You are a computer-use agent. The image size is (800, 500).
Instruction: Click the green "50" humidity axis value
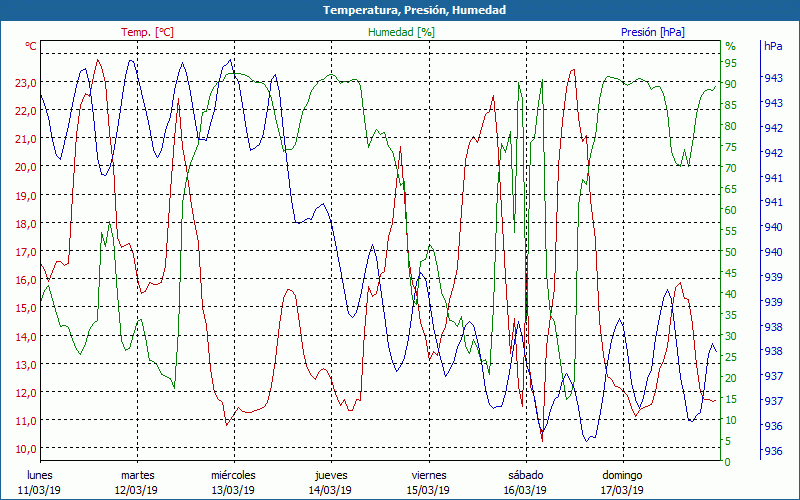tap(731, 252)
